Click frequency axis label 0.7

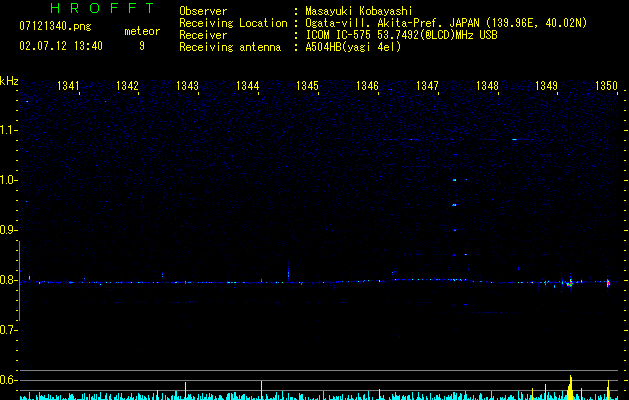tap(8, 330)
